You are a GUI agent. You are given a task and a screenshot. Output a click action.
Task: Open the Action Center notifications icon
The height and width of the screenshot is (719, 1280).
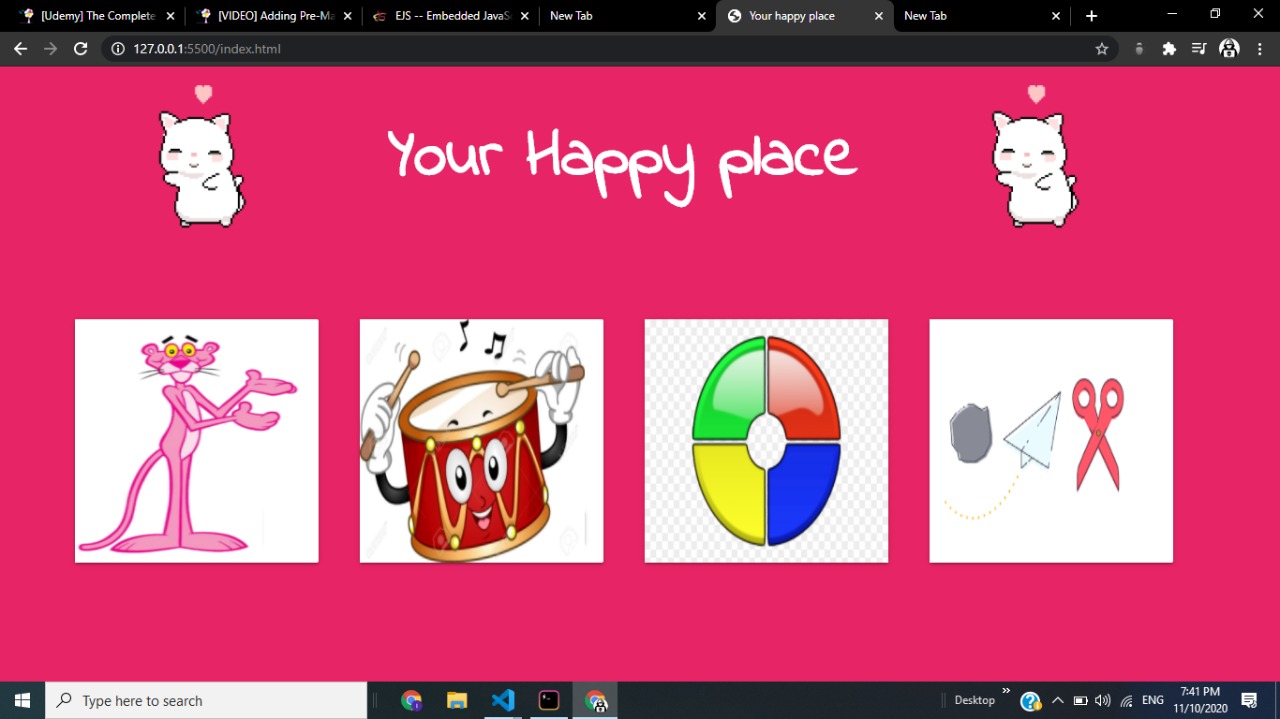pos(1249,700)
